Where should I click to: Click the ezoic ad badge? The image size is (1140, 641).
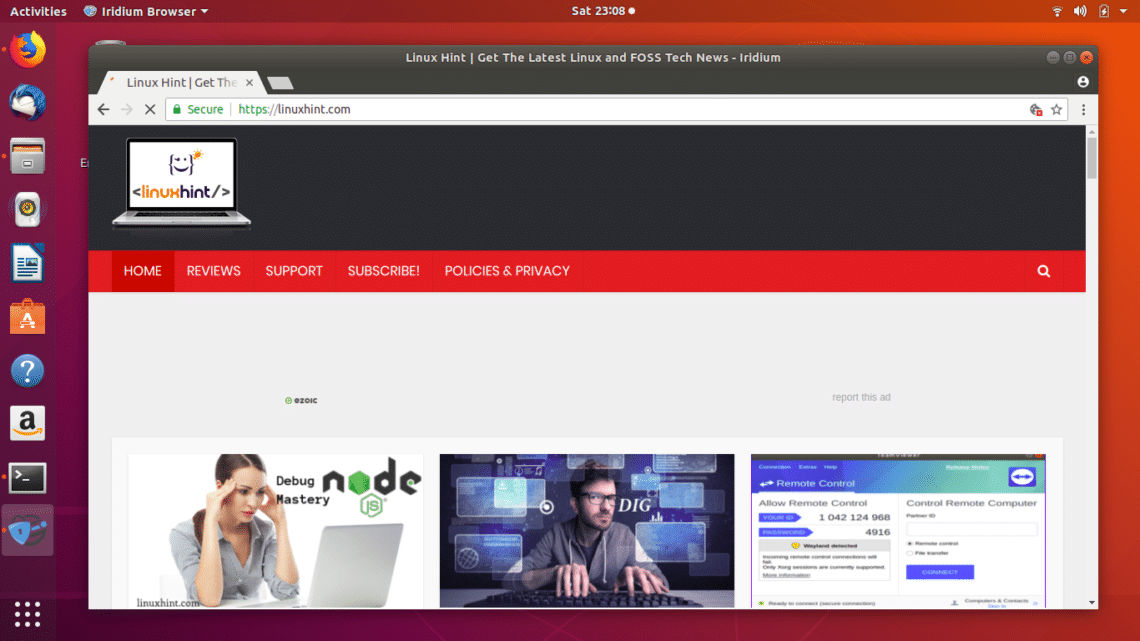301,400
